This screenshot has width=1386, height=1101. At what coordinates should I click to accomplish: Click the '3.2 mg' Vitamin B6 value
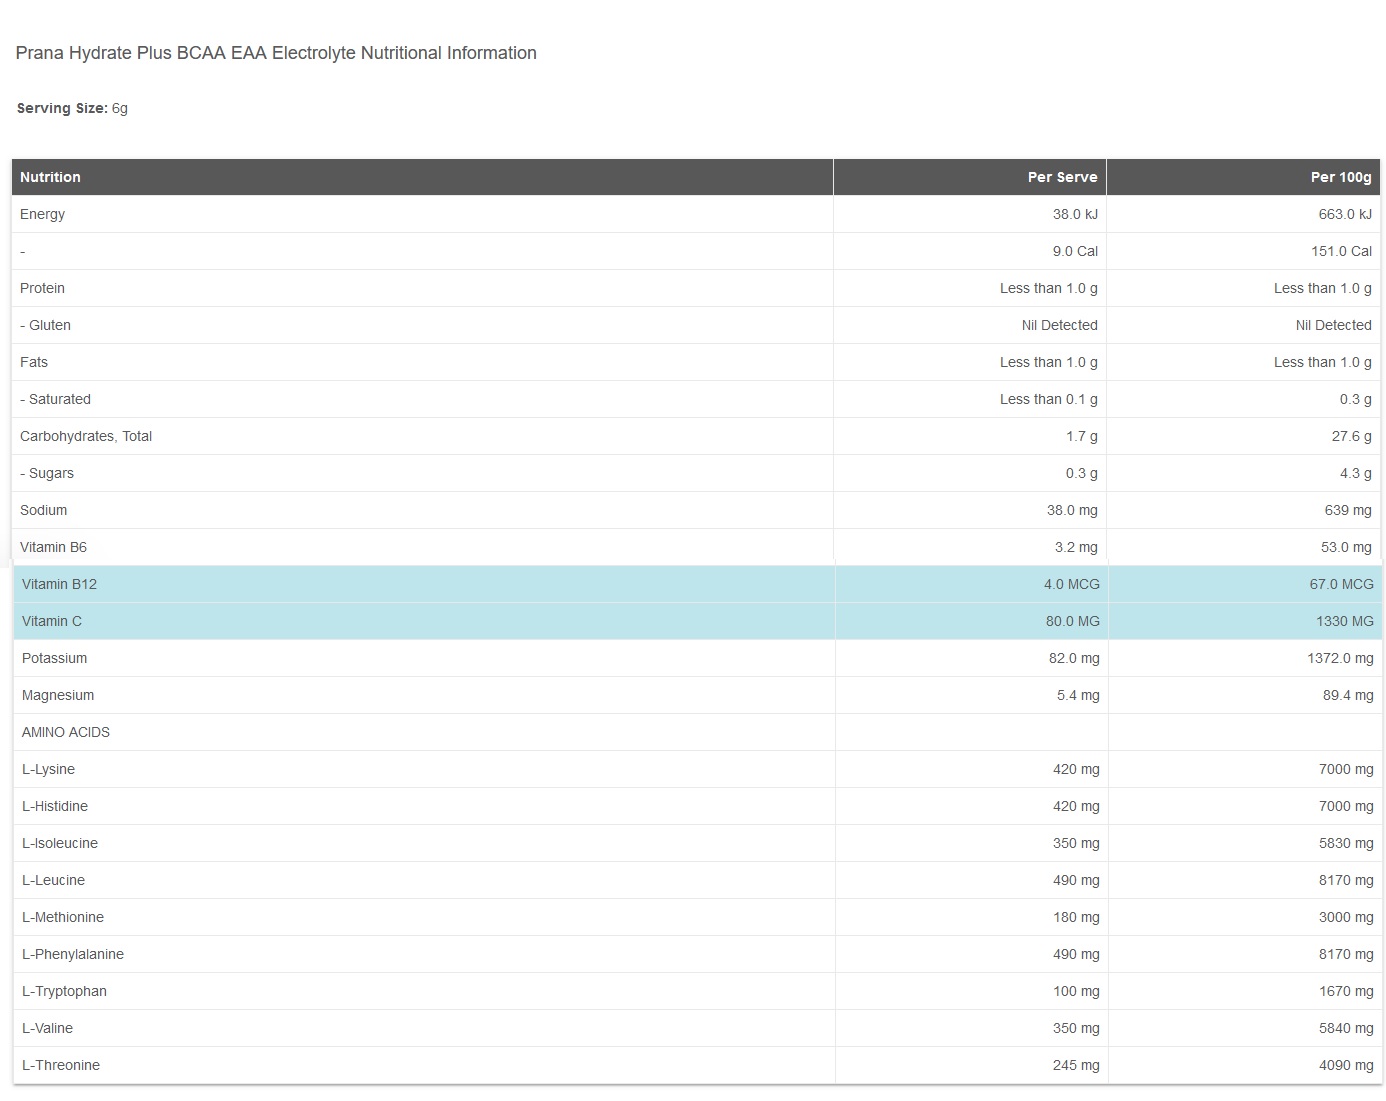[x=1076, y=547]
